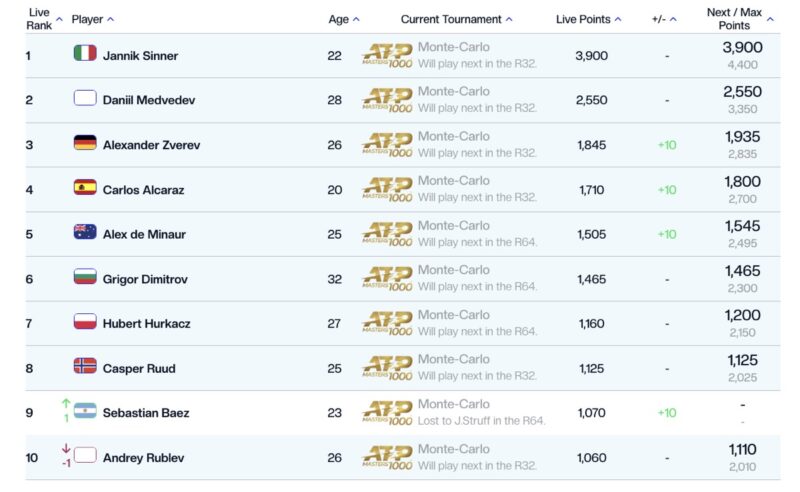
Task: Open Grigor Dimitrov's player profile
Action: [145, 279]
